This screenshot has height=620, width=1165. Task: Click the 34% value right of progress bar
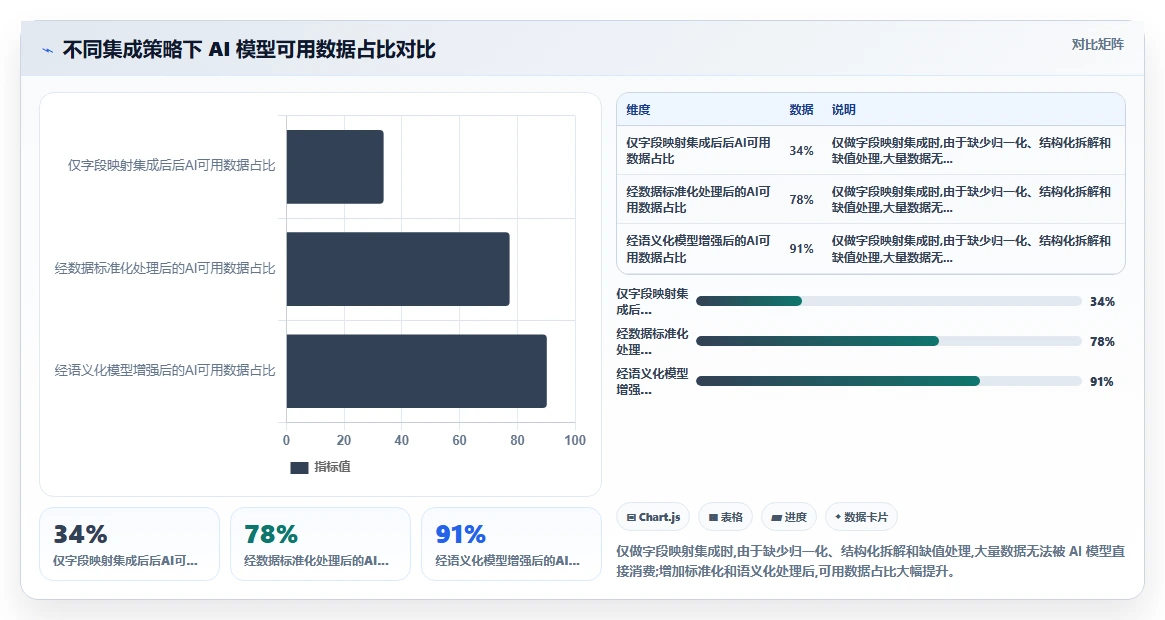tap(1102, 302)
